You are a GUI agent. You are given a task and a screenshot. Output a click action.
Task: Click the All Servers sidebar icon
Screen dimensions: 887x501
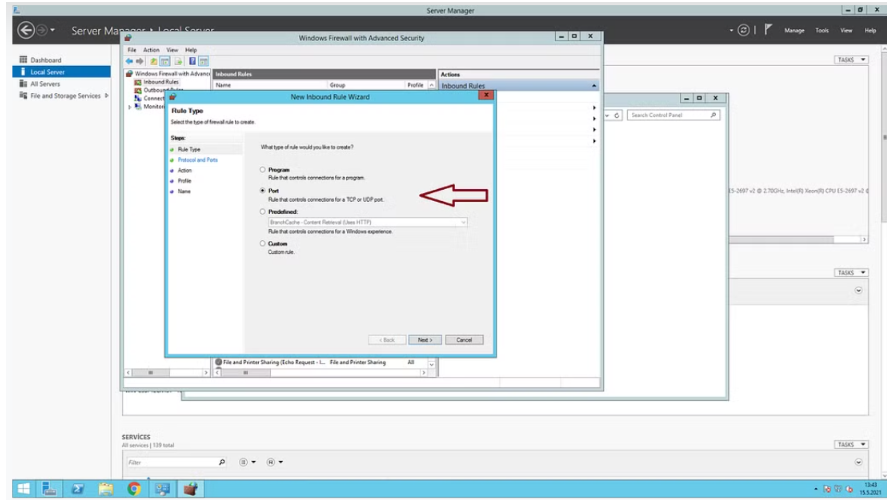23,84
